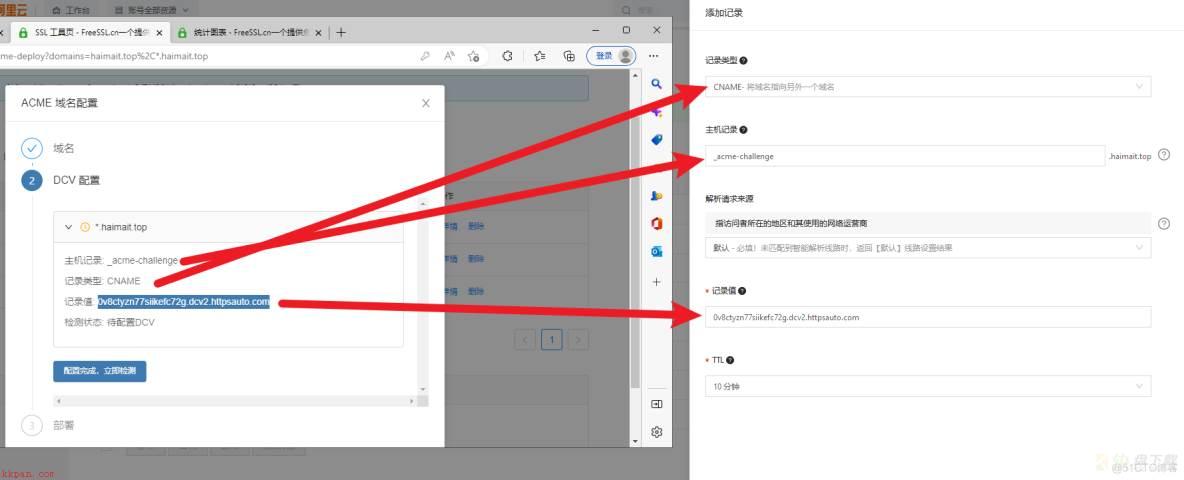Open 账号全部资源 dropdown in Aliyun bar
The height and width of the screenshot is (480, 1184).
click(154, 10)
